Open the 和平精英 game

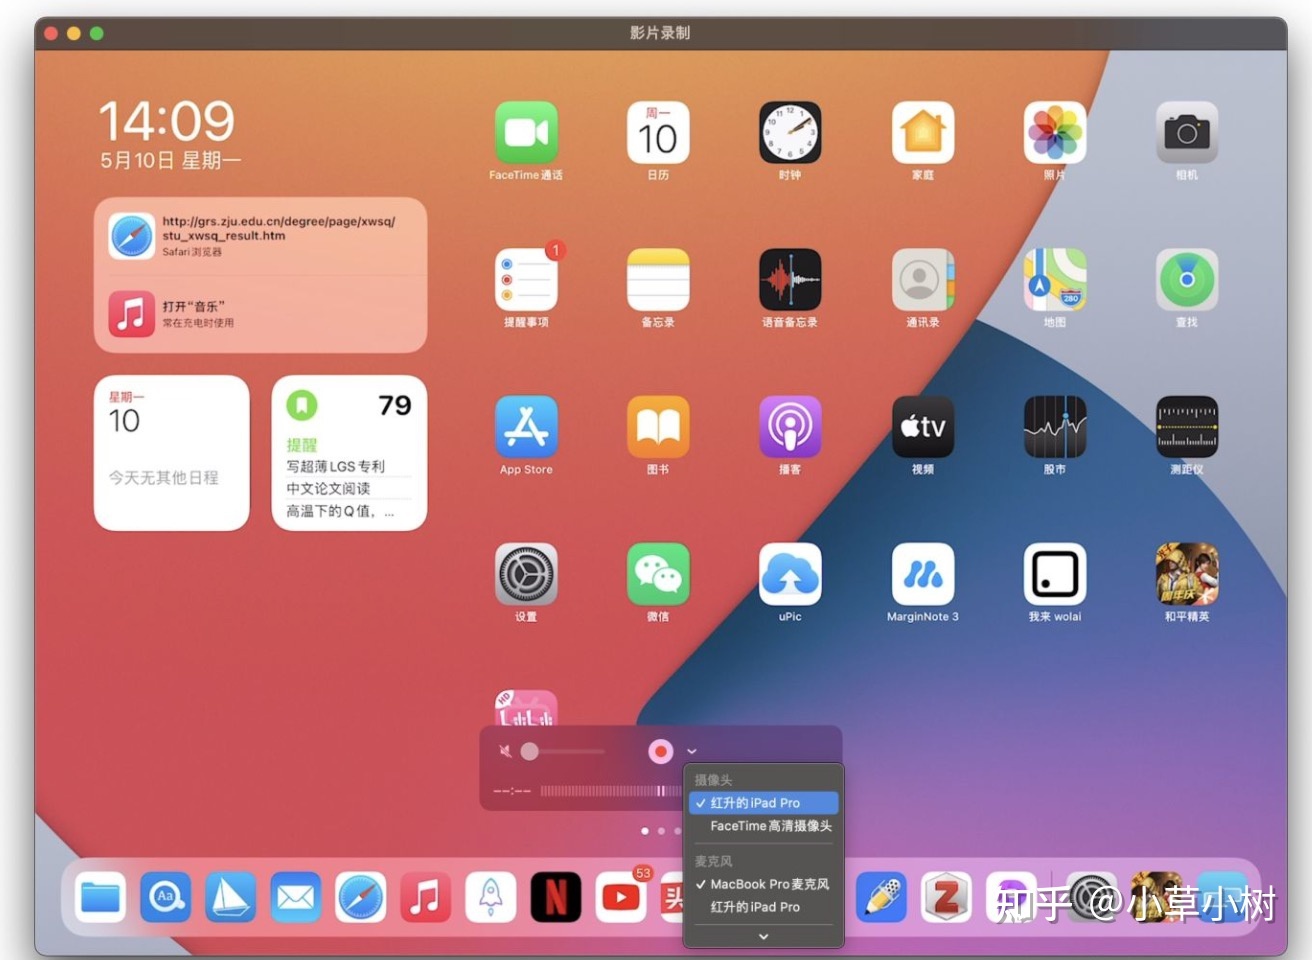tap(1187, 574)
